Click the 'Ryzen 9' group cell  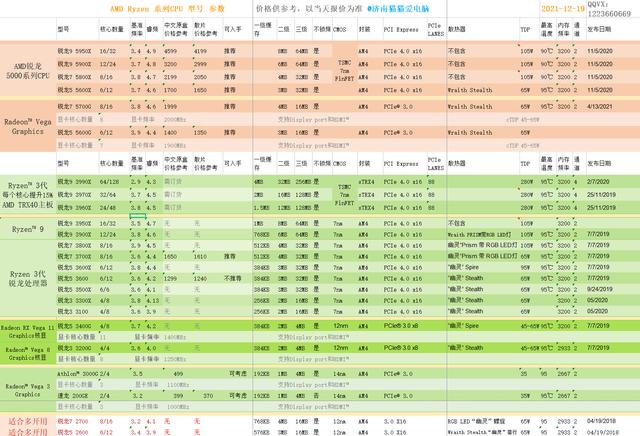(28, 229)
